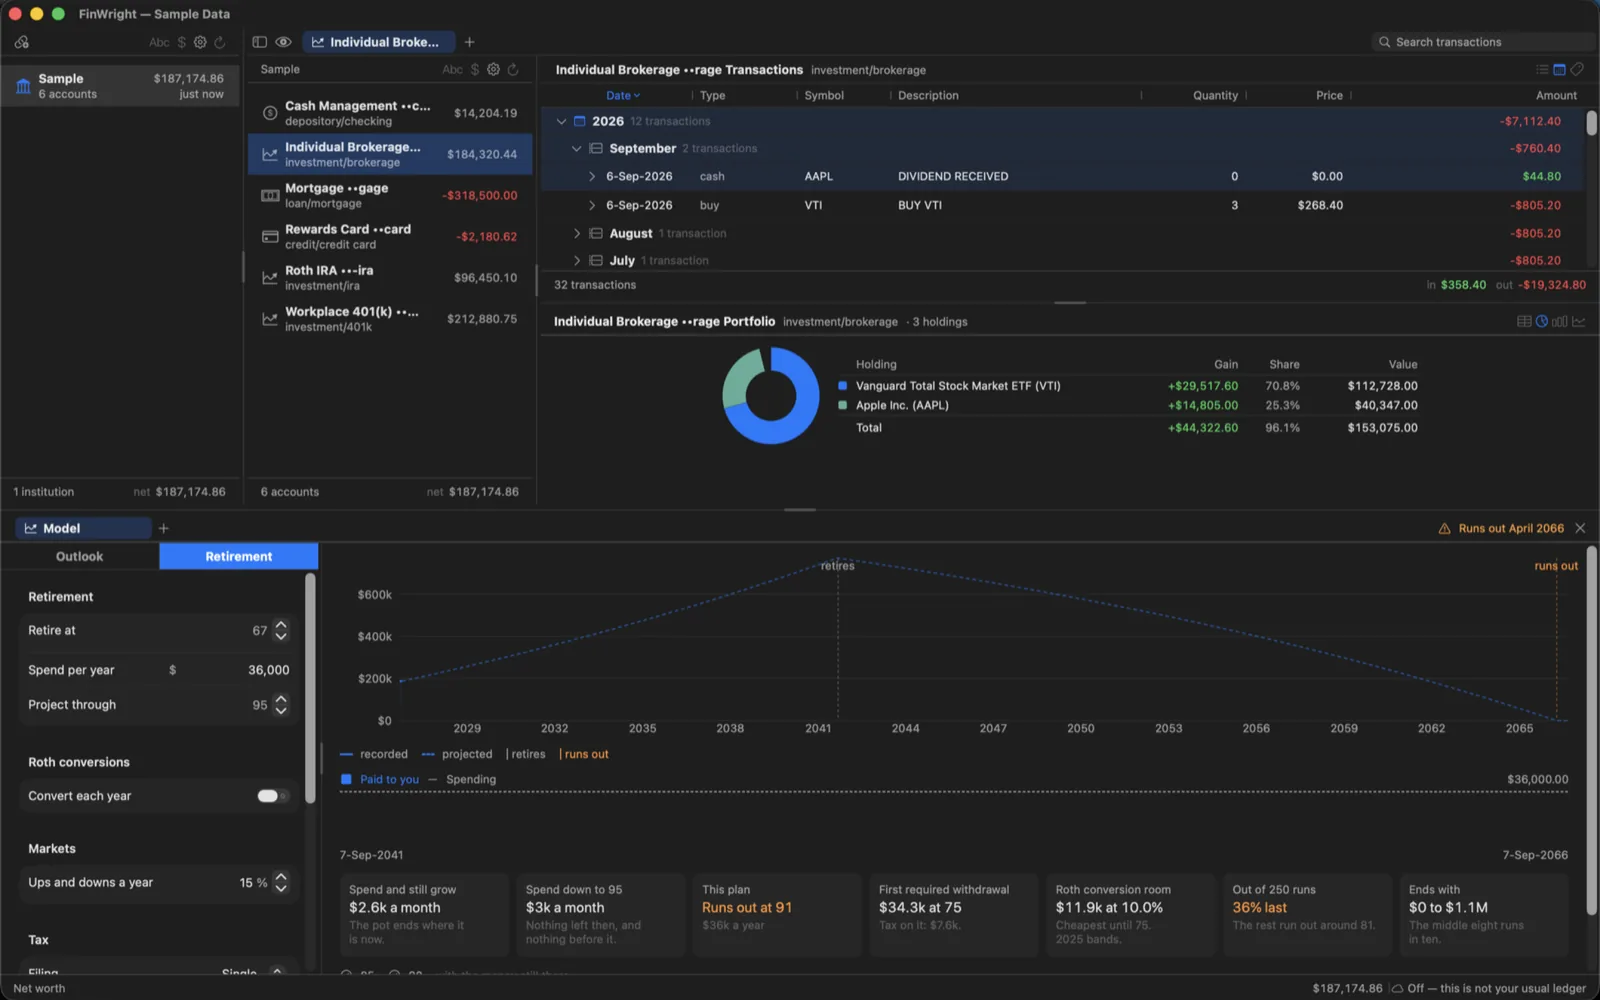Toggle dollar sign in the Sample accounts panel
The height and width of the screenshot is (1000, 1600).
(474, 69)
